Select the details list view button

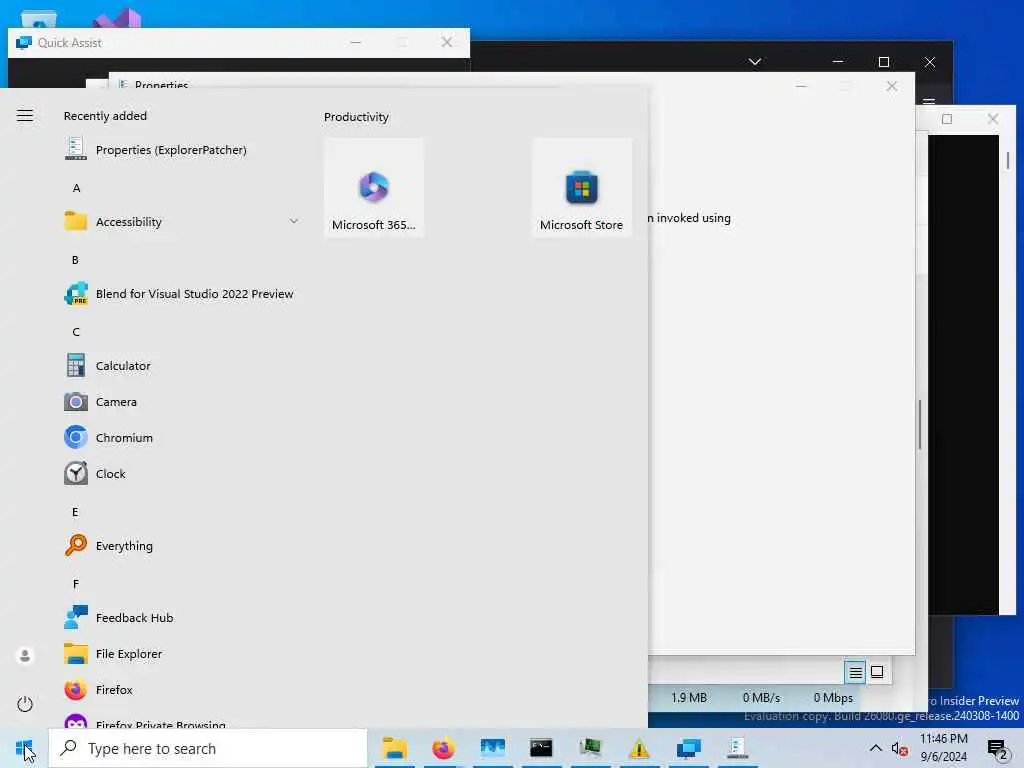click(856, 672)
